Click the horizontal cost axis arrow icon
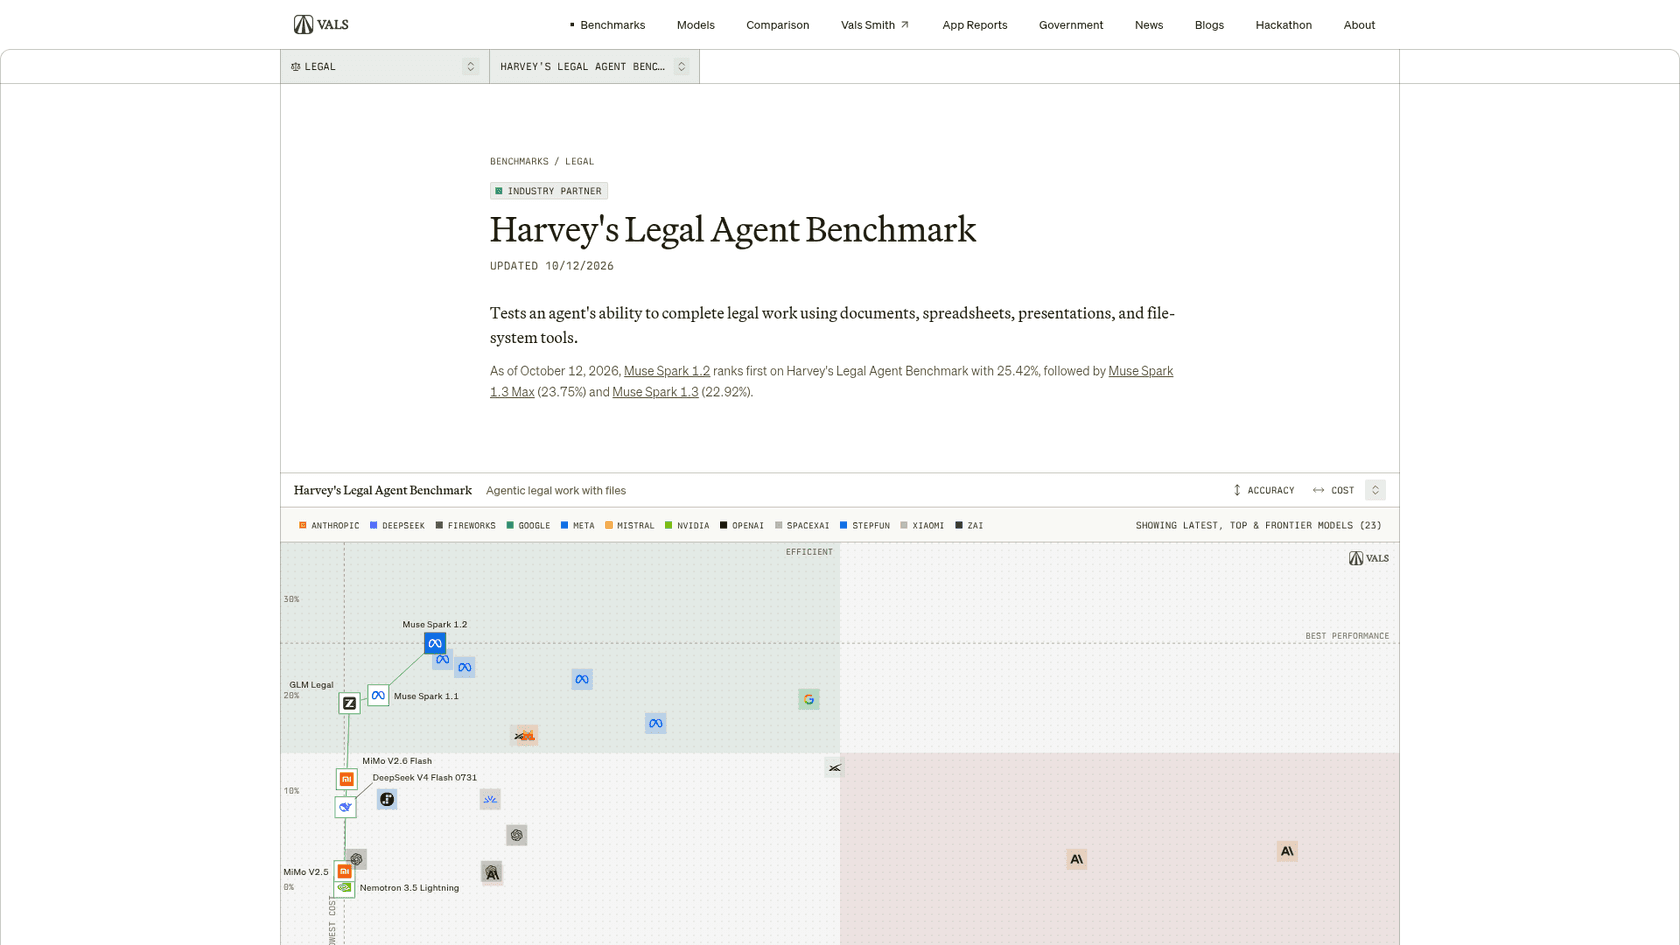This screenshot has width=1680, height=945. click(x=1318, y=490)
